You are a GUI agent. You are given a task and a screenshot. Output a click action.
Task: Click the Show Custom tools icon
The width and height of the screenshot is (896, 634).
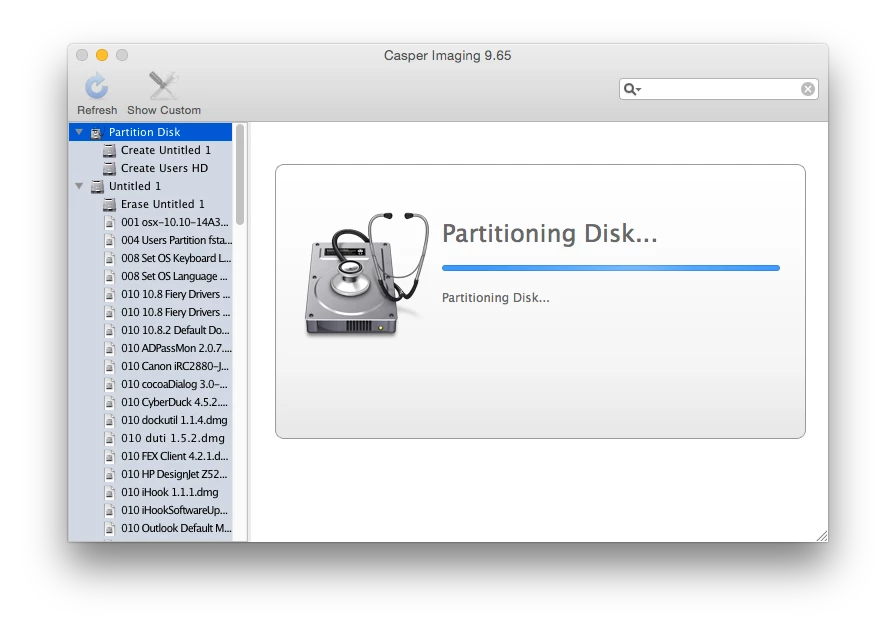[163, 86]
